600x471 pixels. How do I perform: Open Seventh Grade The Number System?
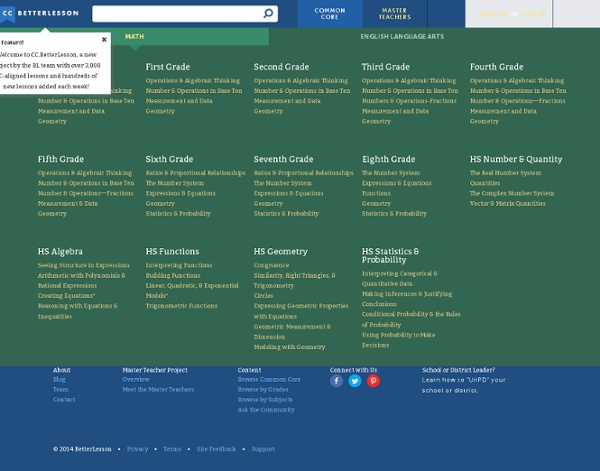(x=283, y=183)
